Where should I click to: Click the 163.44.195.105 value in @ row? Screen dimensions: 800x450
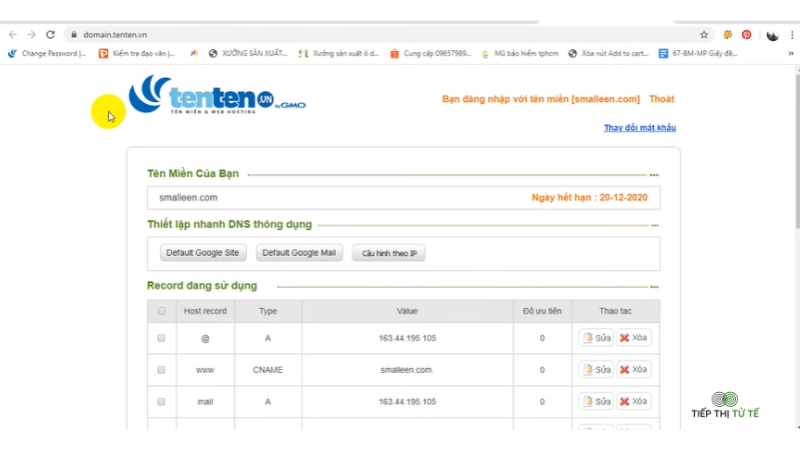[x=407, y=338]
